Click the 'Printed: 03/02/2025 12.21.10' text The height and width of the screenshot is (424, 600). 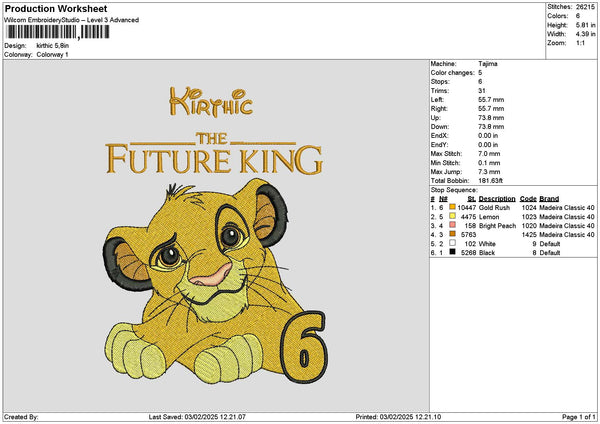[398, 417]
